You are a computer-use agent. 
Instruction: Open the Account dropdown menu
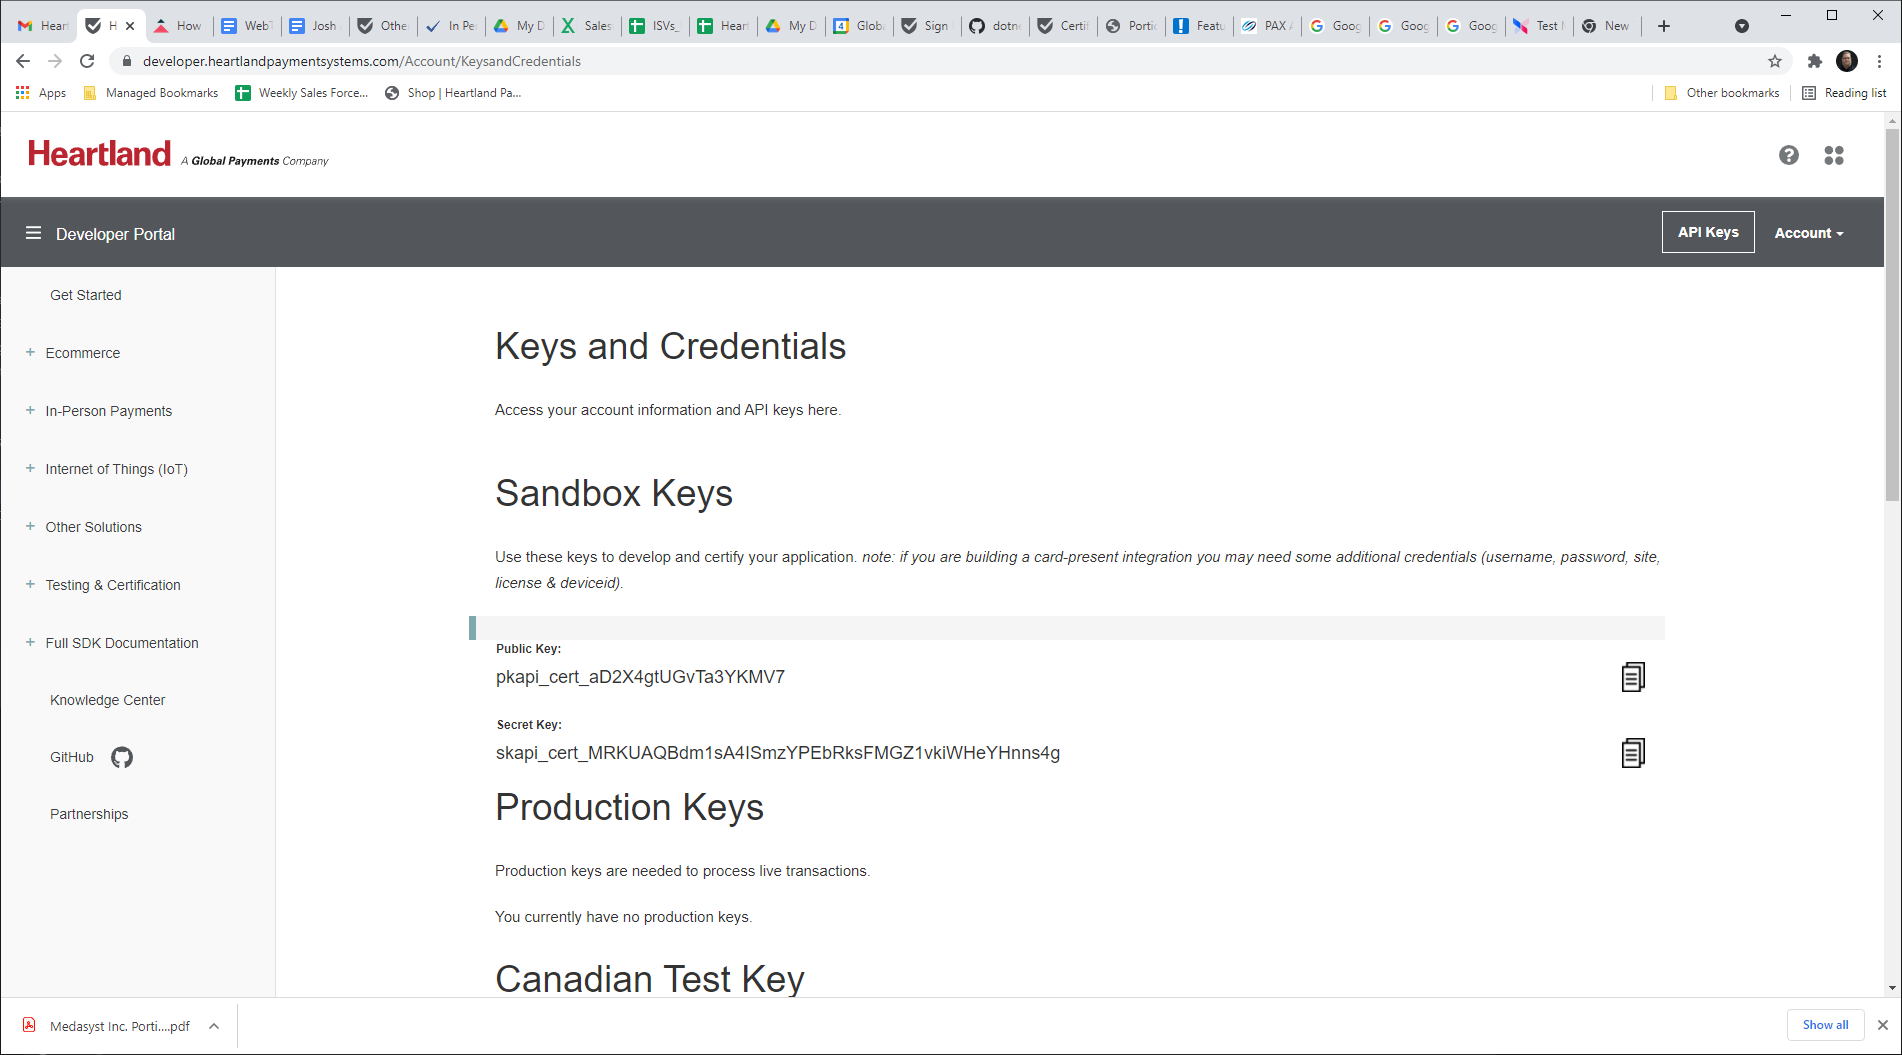(x=1808, y=233)
